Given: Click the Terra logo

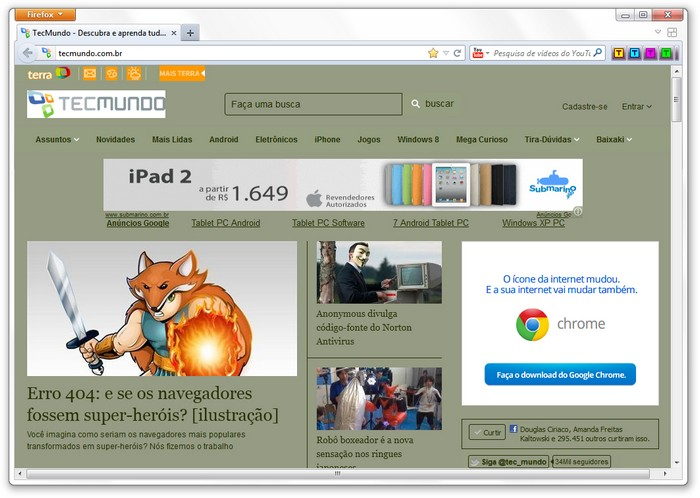Looking at the screenshot, I should (x=49, y=74).
